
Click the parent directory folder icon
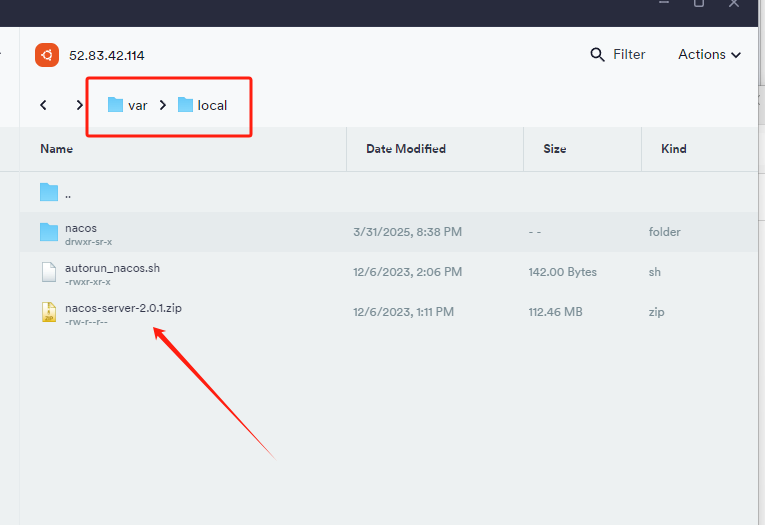click(49, 192)
